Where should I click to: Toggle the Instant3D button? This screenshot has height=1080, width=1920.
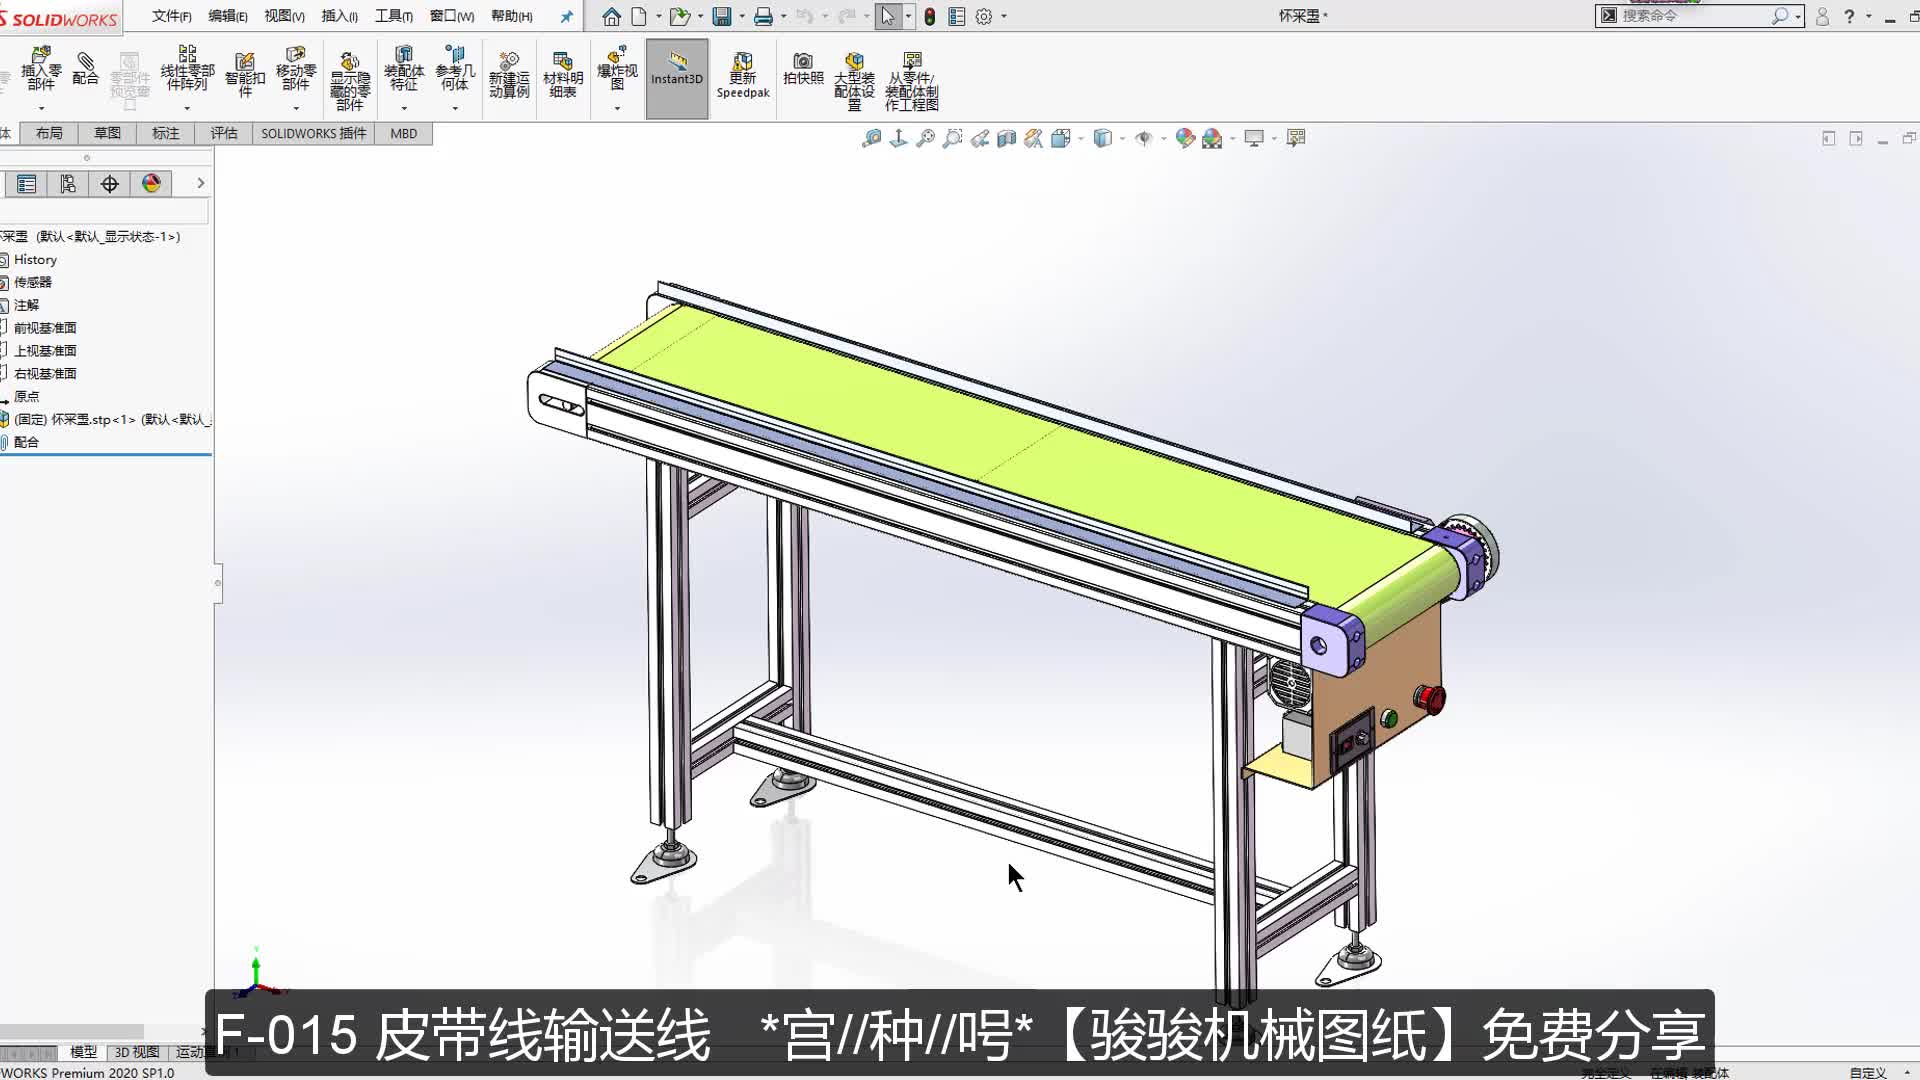click(x=677, y=79)
